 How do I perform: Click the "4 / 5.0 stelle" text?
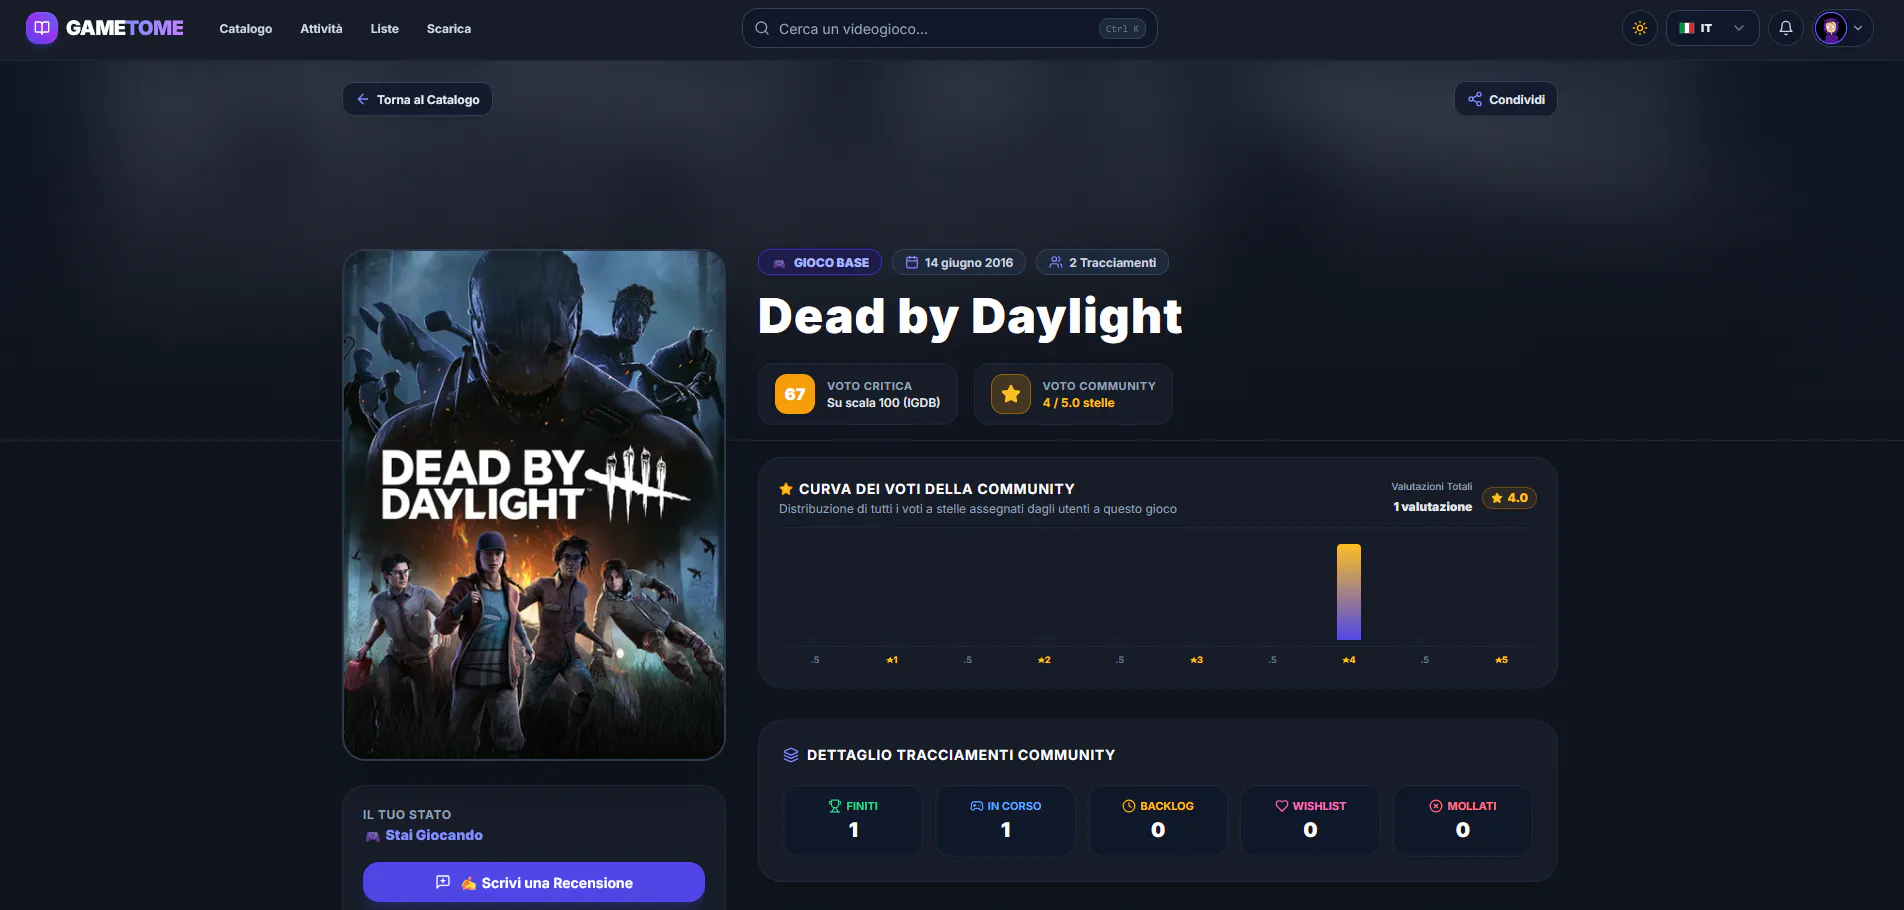(x=1078, y=403)
